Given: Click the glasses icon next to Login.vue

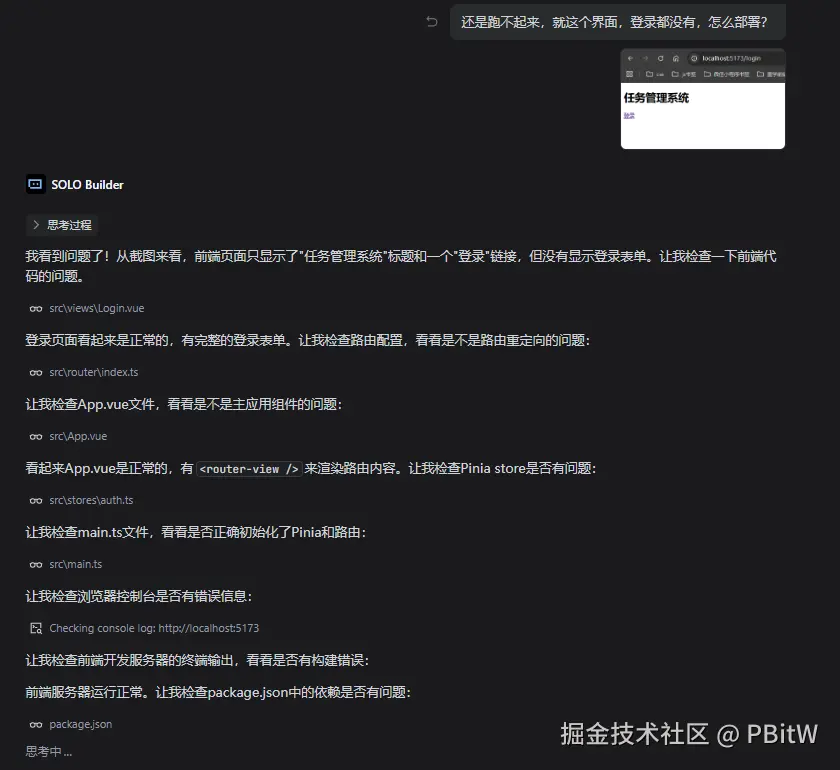Looking at the screenshot, I should pos(36,309).
